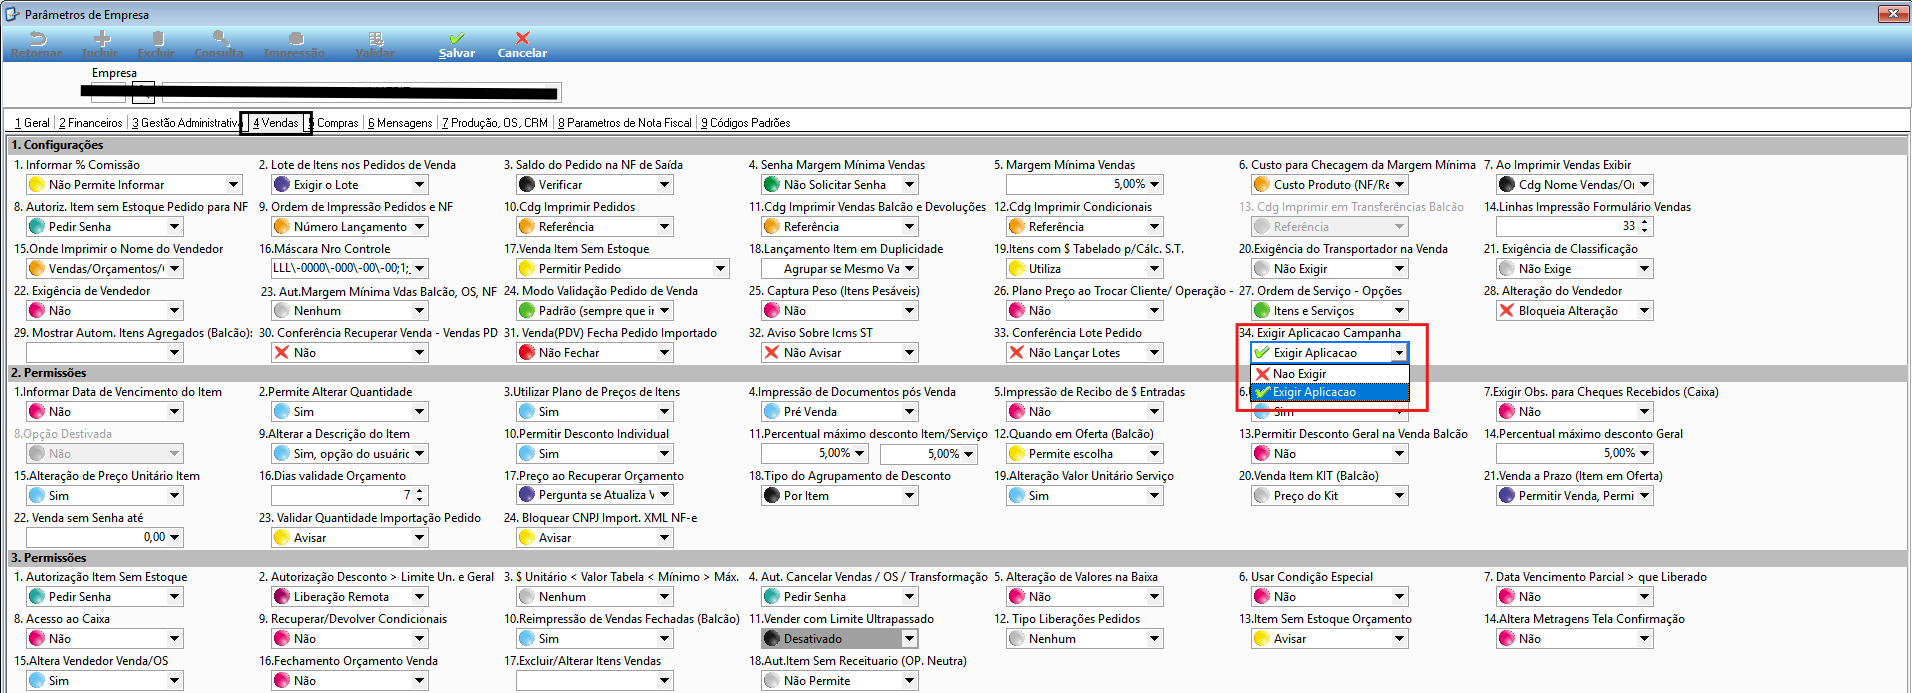Click the red Cancelar X icon
This screenshot has height=693, width=1912.
coord(522,38)
